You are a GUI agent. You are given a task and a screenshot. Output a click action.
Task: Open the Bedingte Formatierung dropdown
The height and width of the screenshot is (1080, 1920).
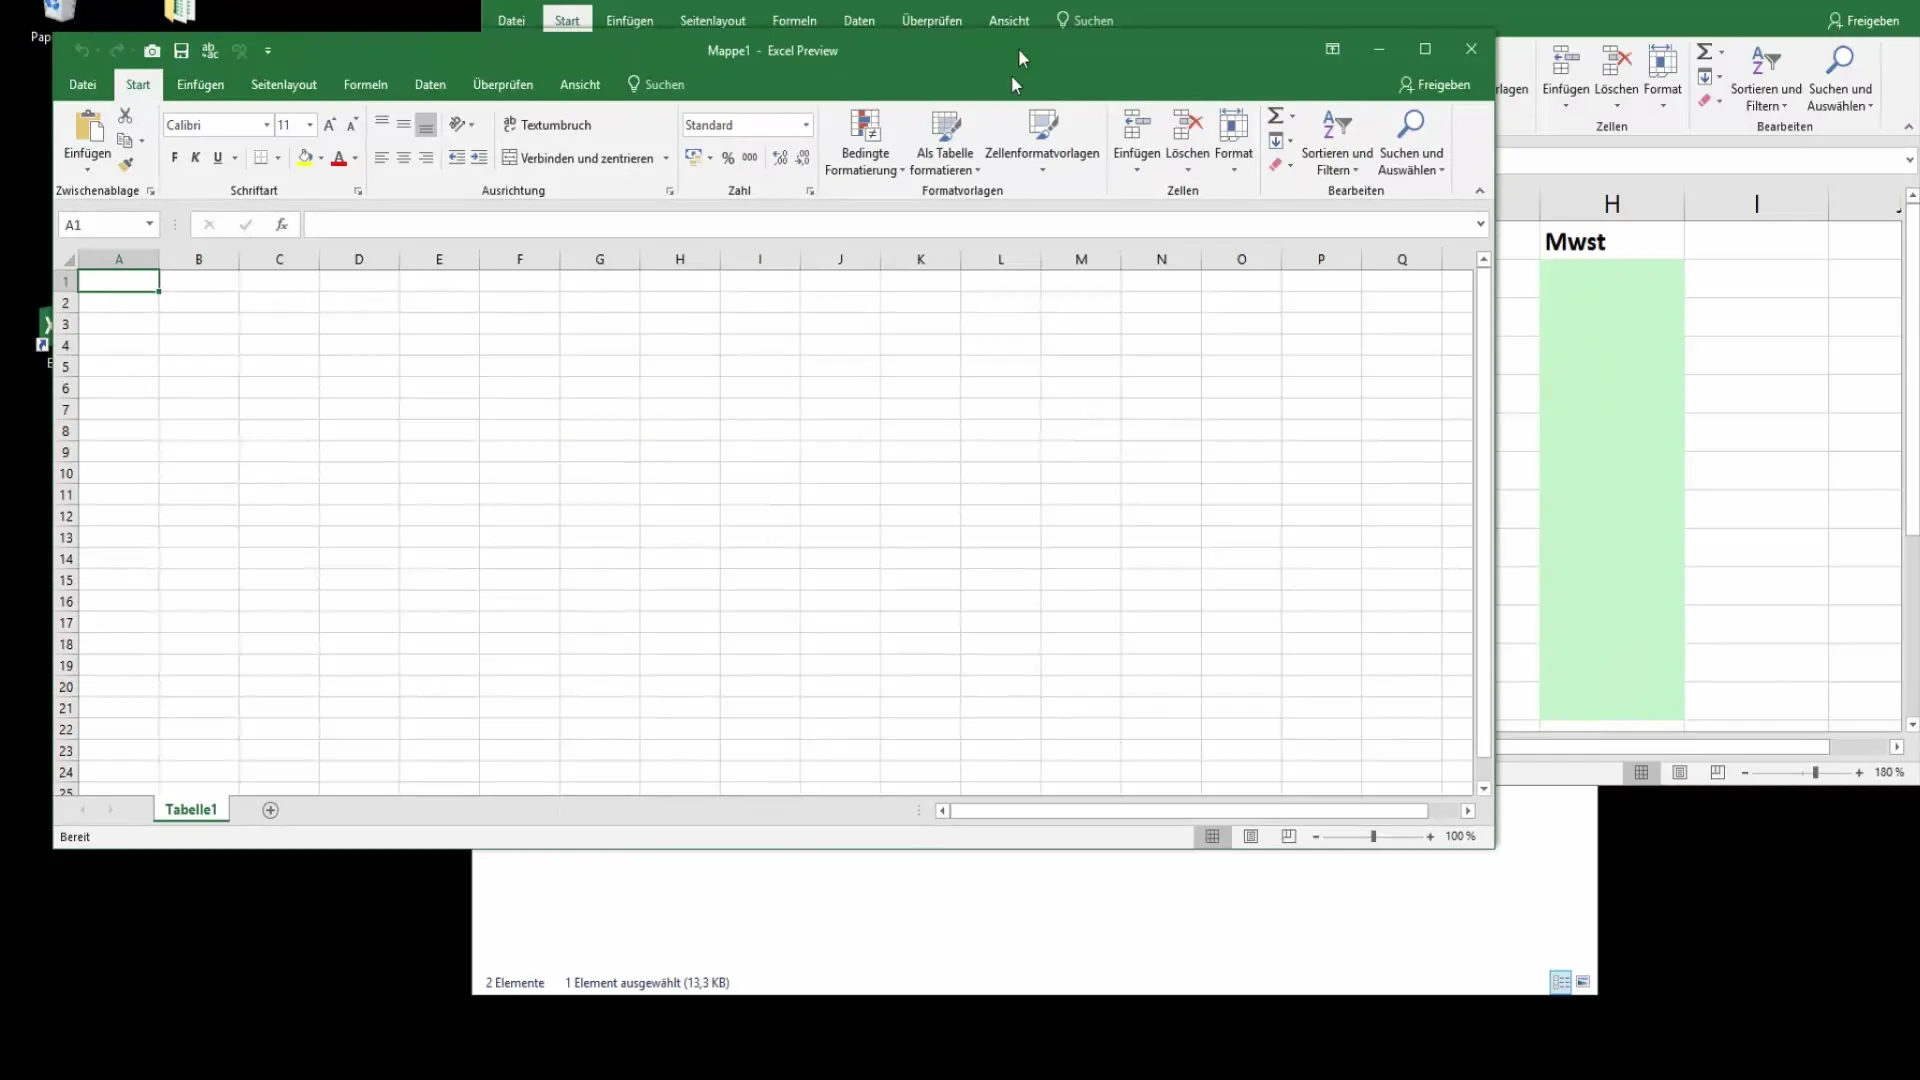(865, 142)
